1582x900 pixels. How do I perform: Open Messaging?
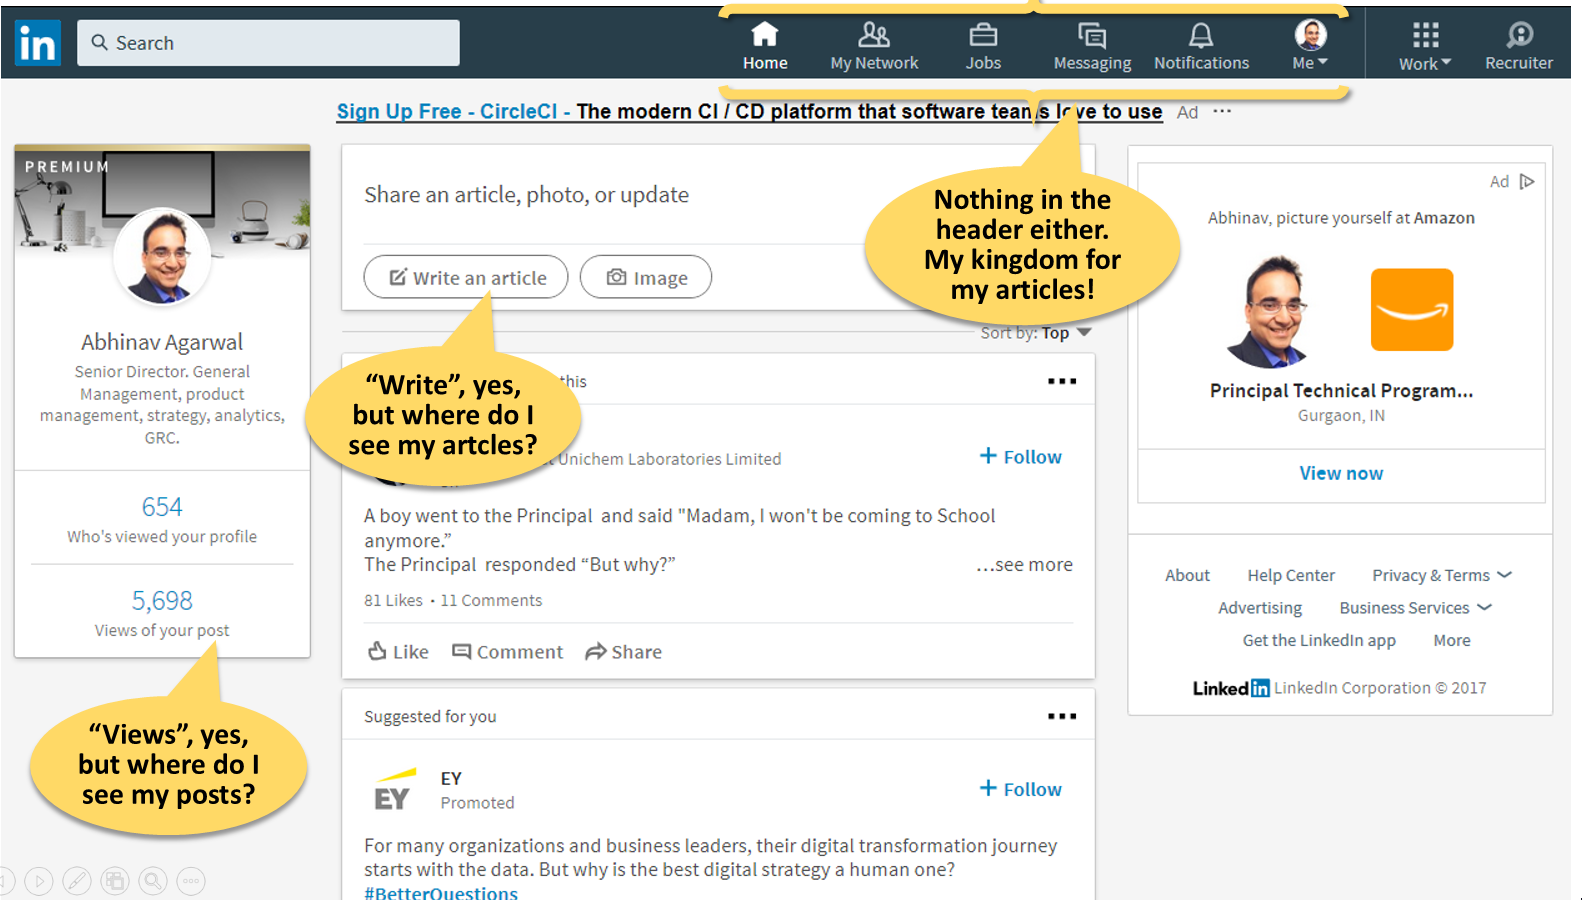tap(1092, 46)
